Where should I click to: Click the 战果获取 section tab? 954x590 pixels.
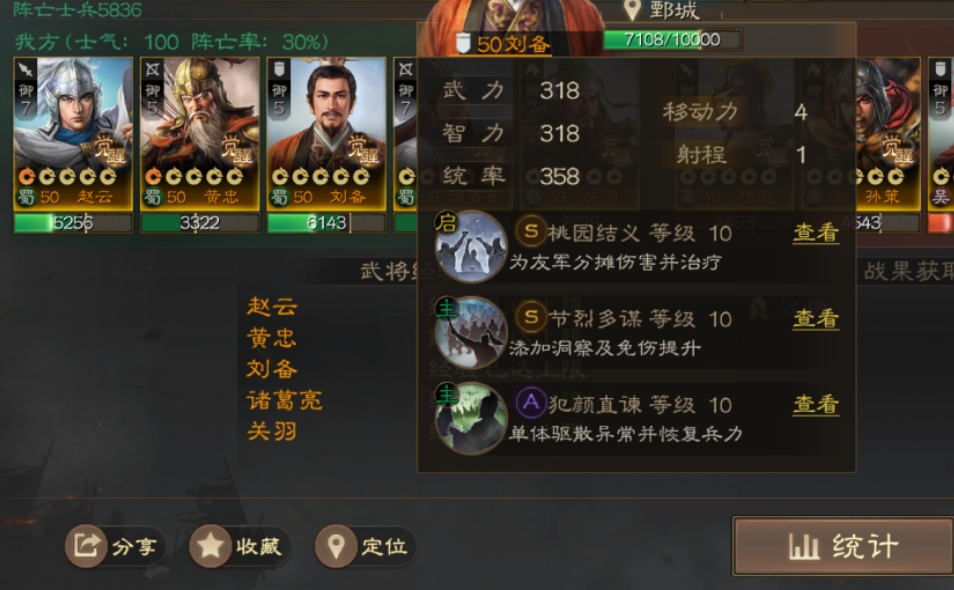coord(908,271)
